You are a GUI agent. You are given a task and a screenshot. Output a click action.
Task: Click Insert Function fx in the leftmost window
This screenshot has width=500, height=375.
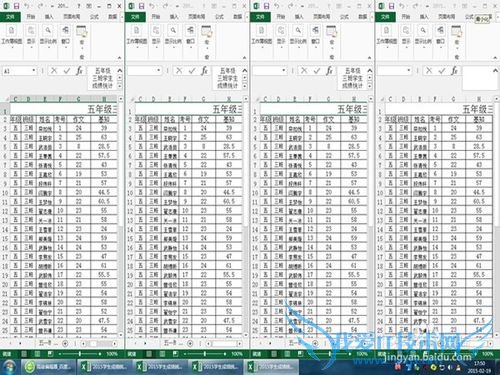79,71
